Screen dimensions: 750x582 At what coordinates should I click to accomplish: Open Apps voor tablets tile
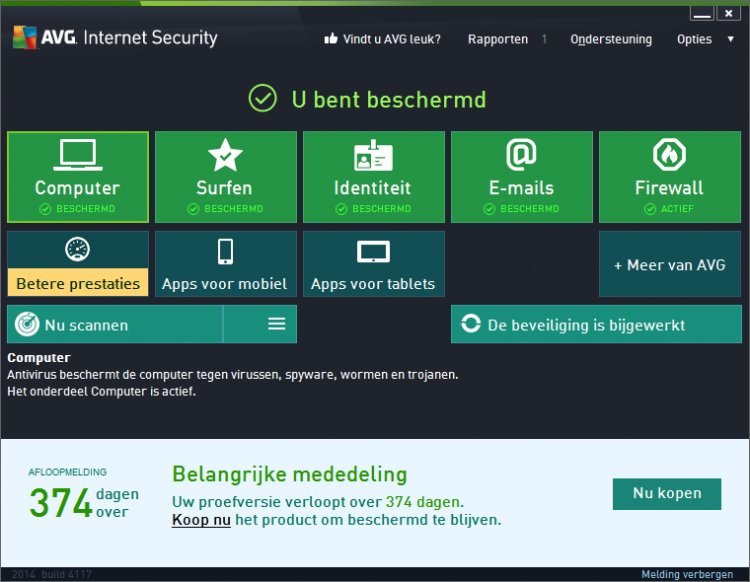click(373, 264)
